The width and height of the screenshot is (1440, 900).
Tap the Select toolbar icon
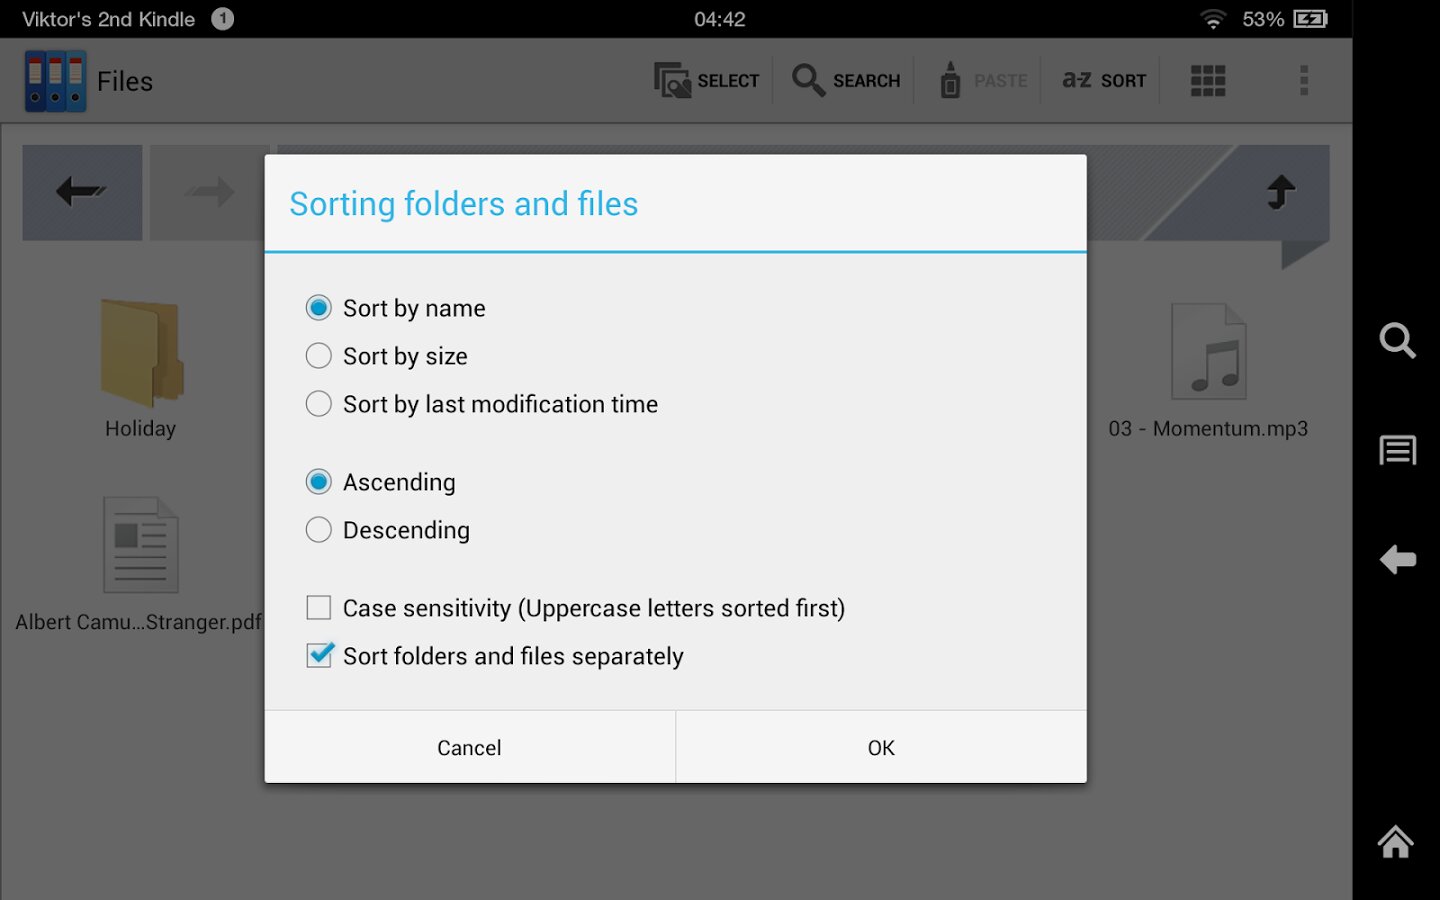[x=707, y=81]
